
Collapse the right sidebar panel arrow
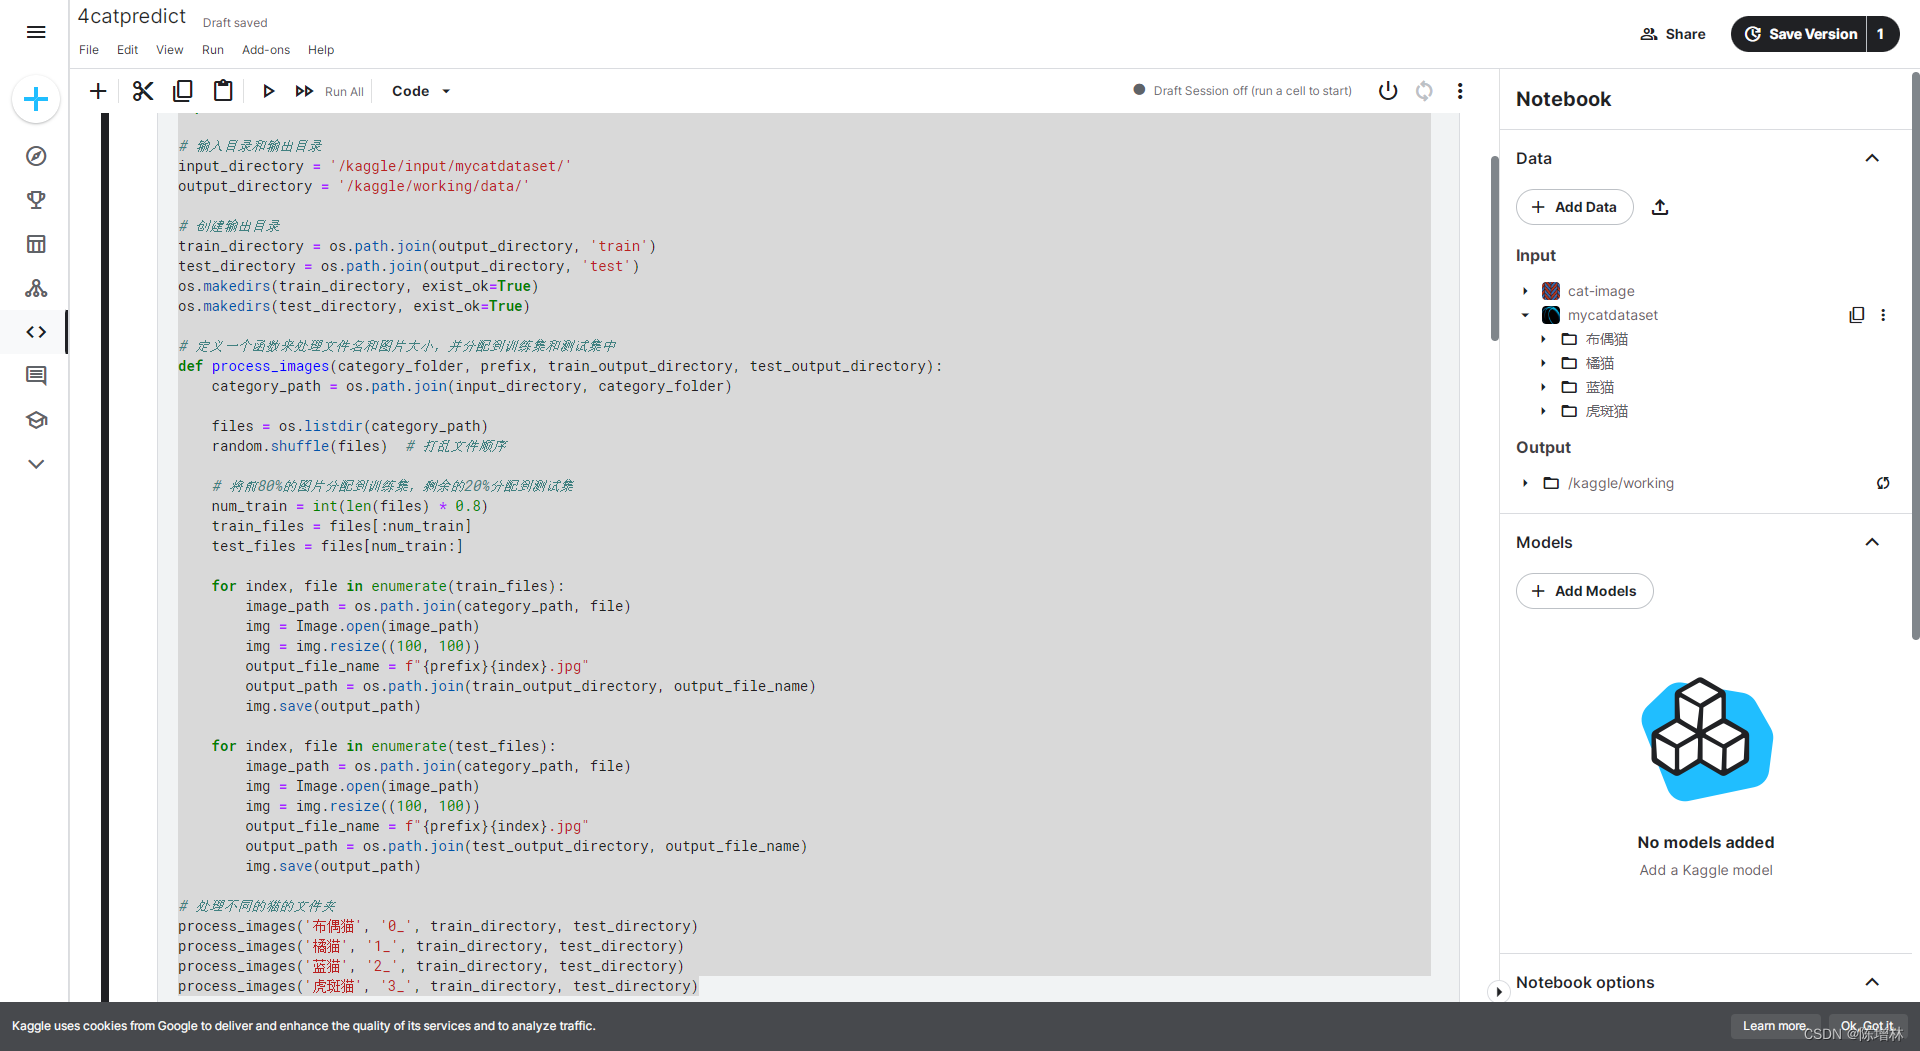click(x=1498, y=992)
